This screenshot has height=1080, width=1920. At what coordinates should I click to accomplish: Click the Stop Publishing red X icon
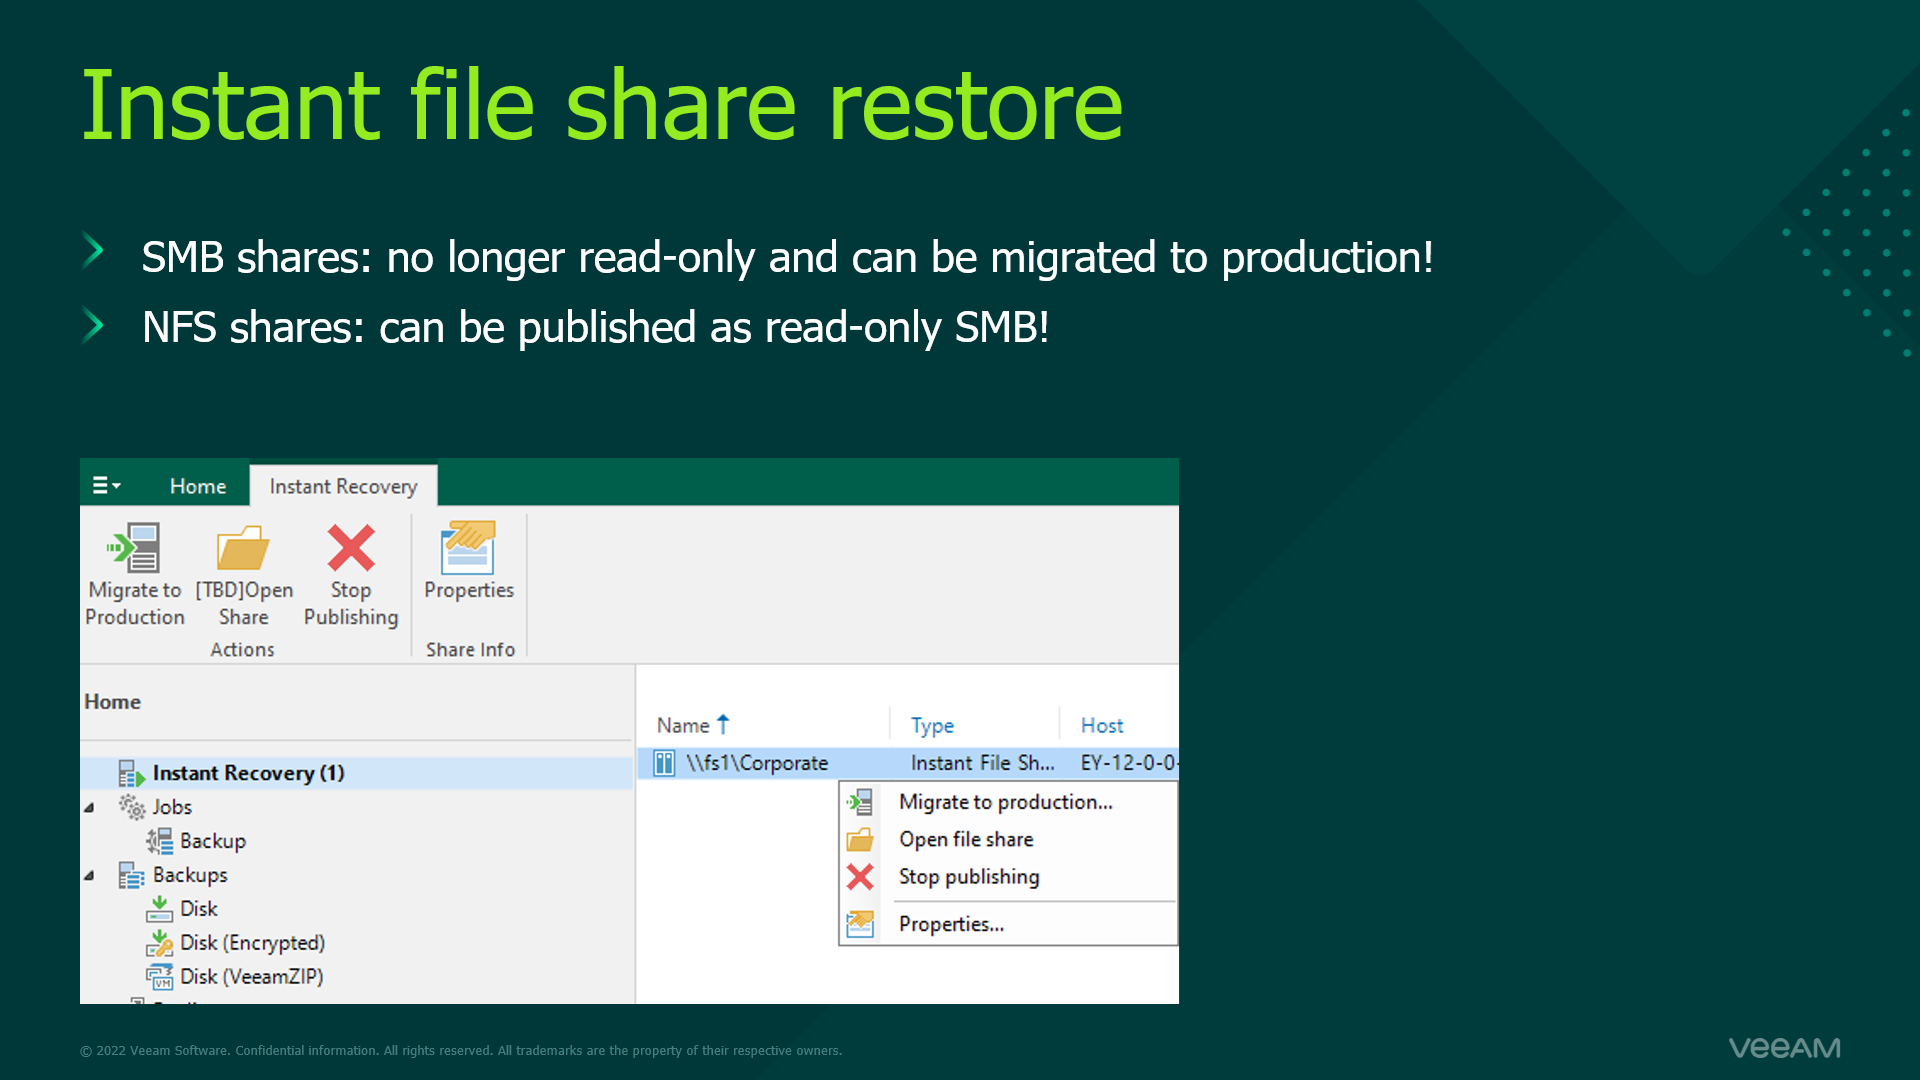pyautogui.click(x=351, y=547)
